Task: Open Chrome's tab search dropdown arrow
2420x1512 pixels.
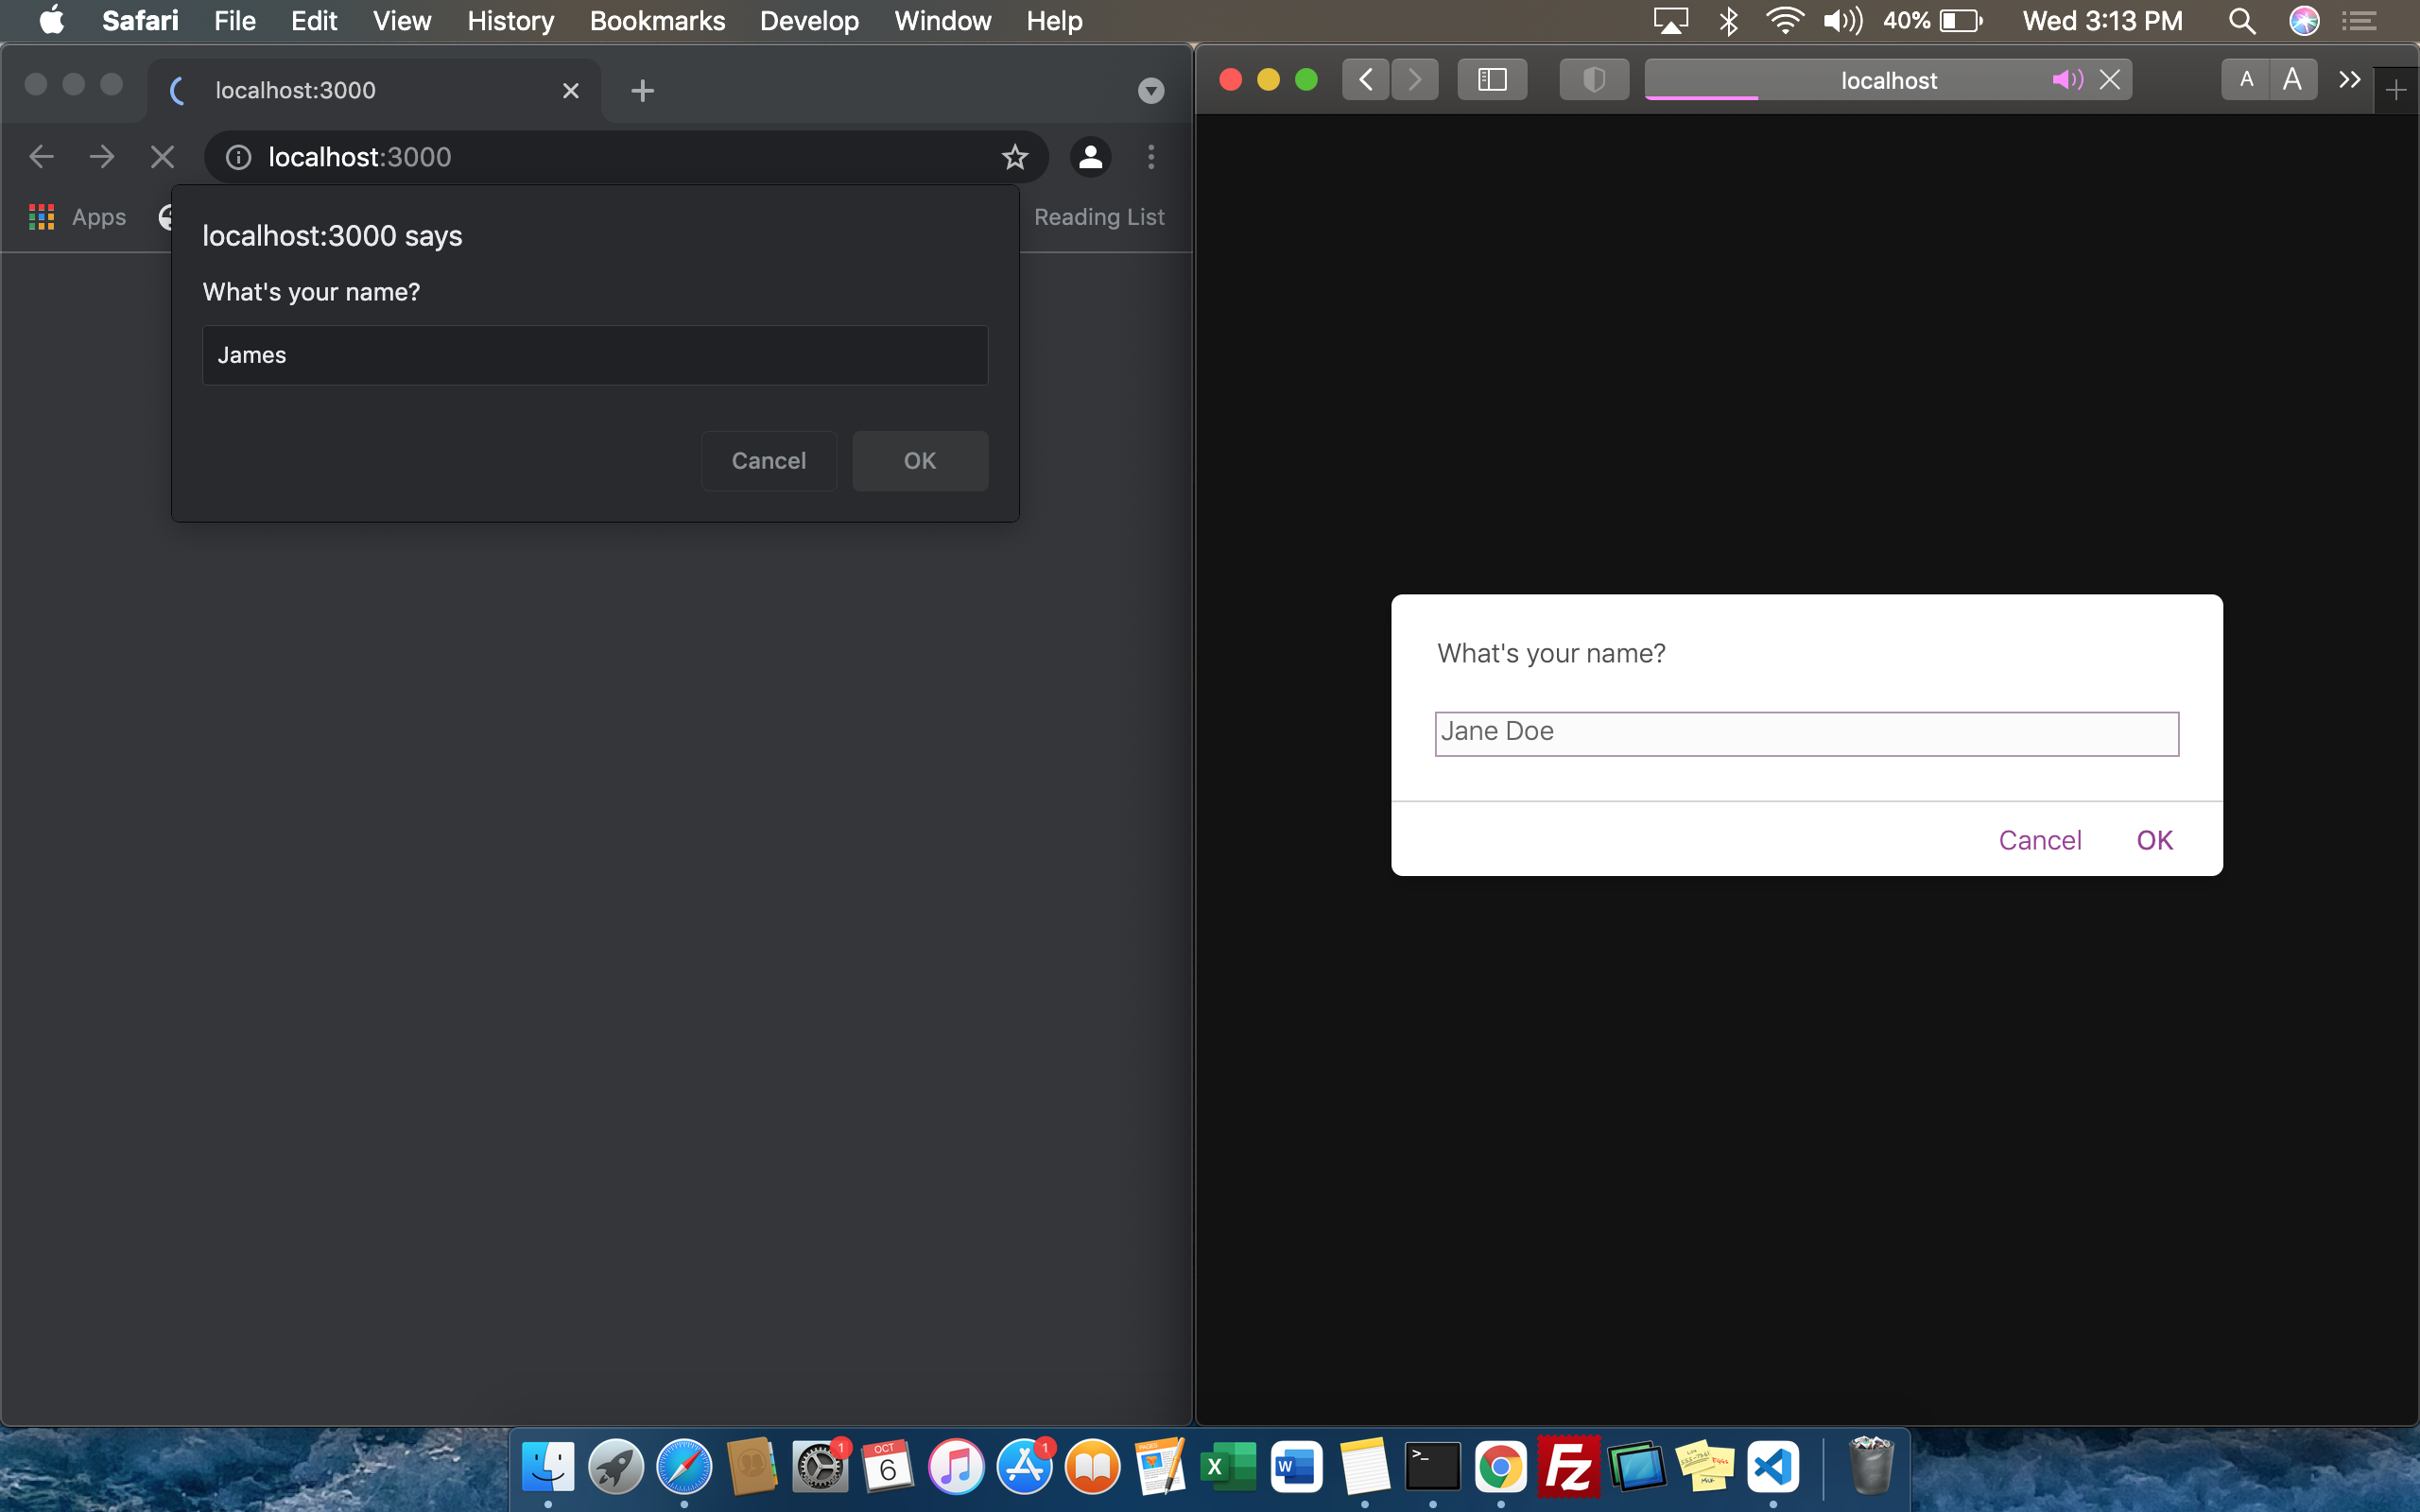Action: click(1149, 90)
